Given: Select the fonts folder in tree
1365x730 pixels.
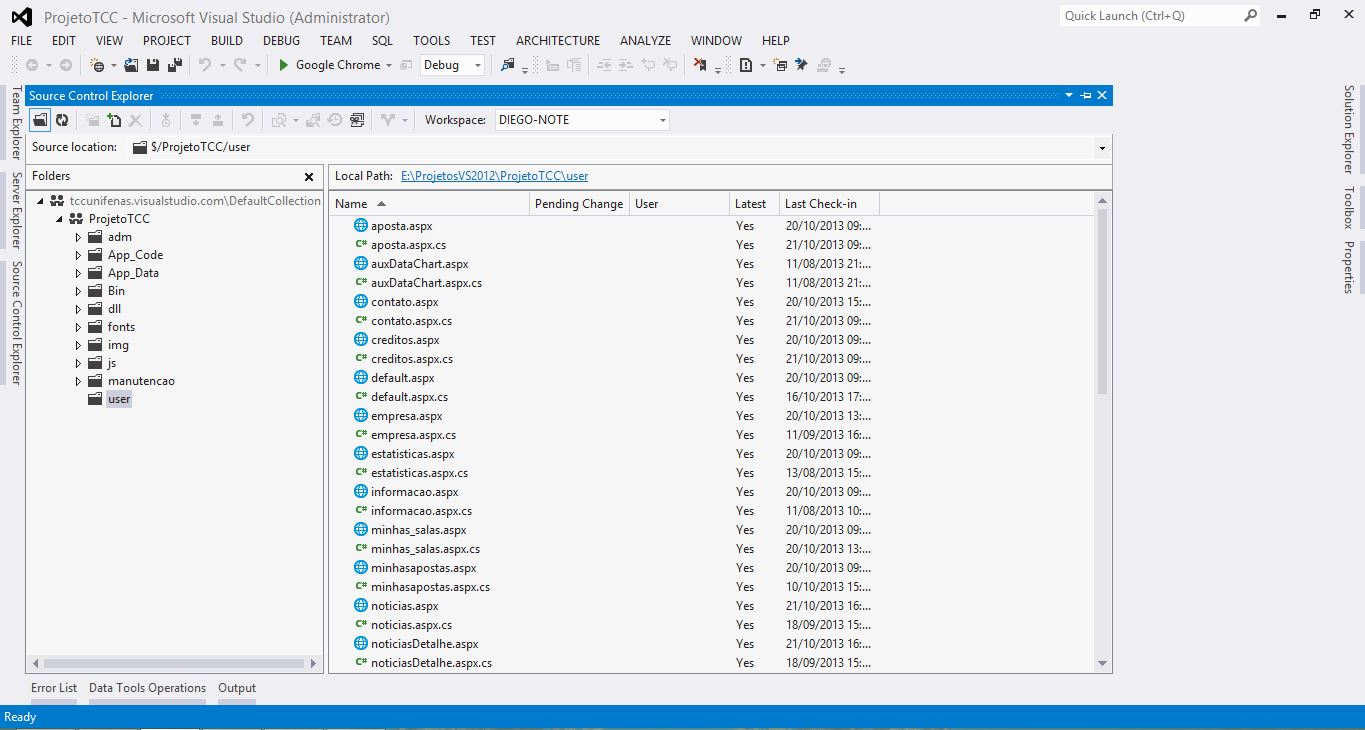Looking at the screenshot, I should coord(121,327).
